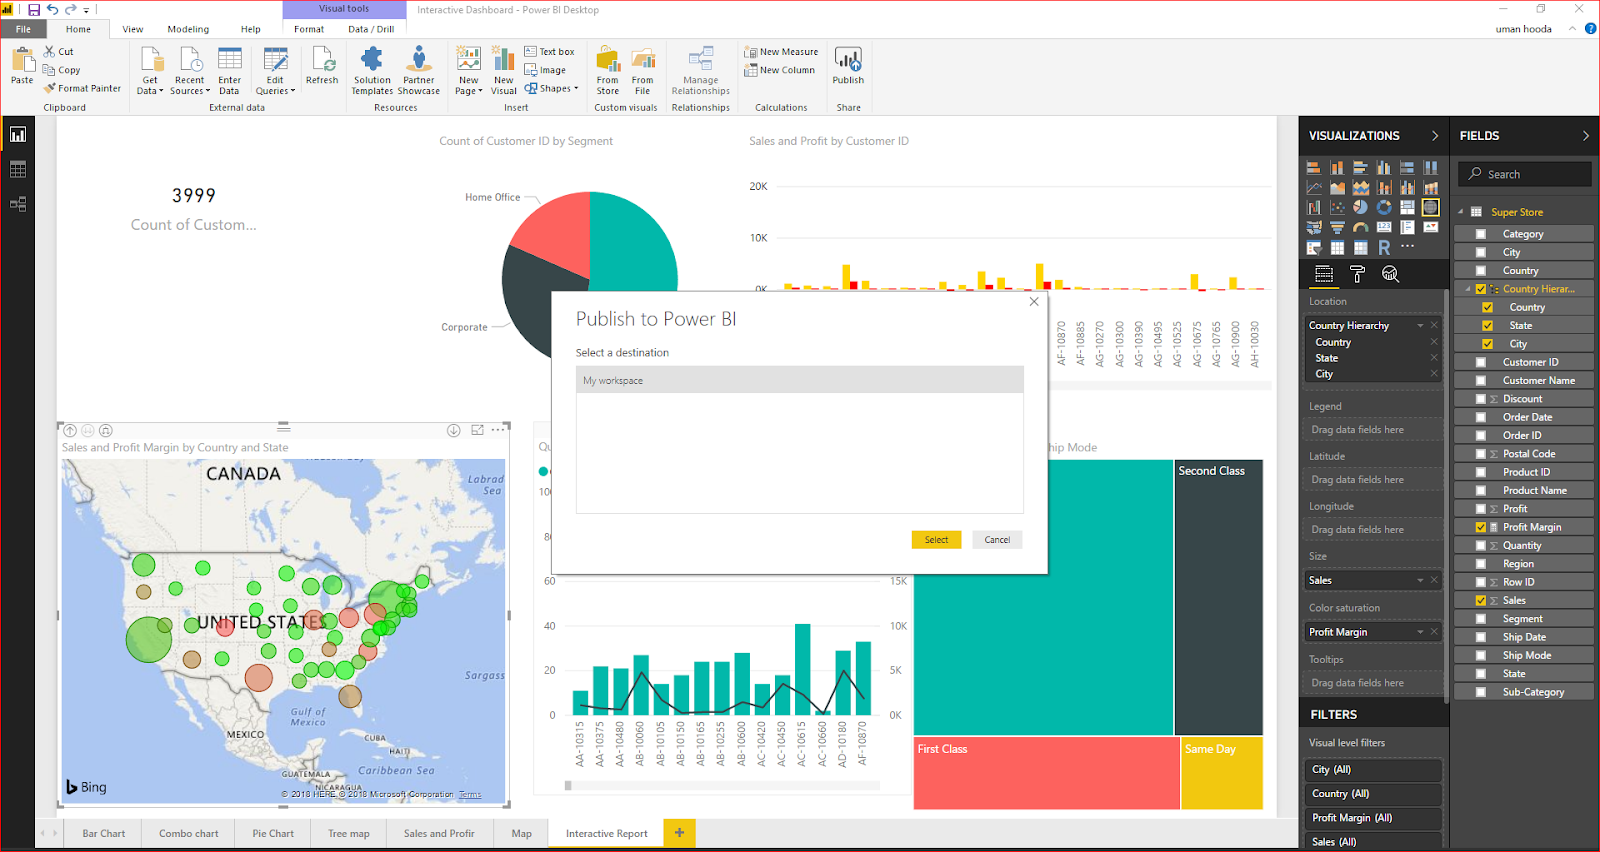This screenshot has width=1600, height=852.
Task: Check the Customer ID field checkbox
Action: tap(1481, 362)
